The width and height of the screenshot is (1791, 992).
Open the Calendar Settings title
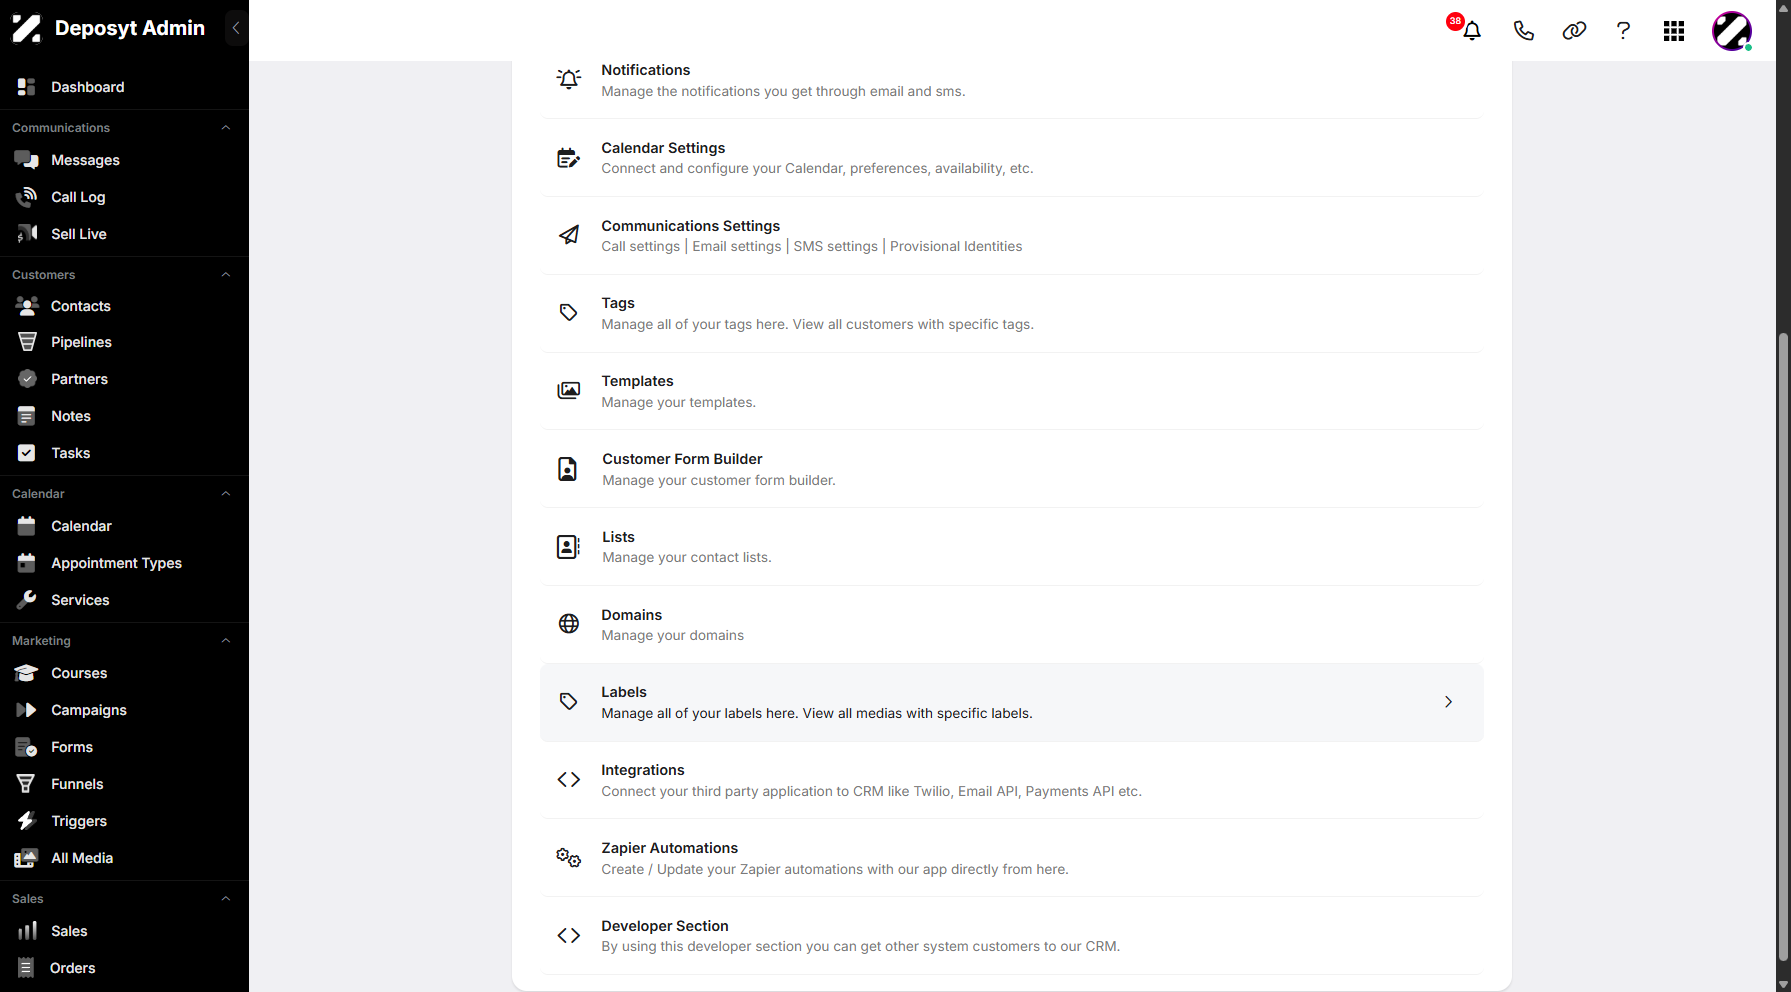pyautogui.click(x=663, y=148)
